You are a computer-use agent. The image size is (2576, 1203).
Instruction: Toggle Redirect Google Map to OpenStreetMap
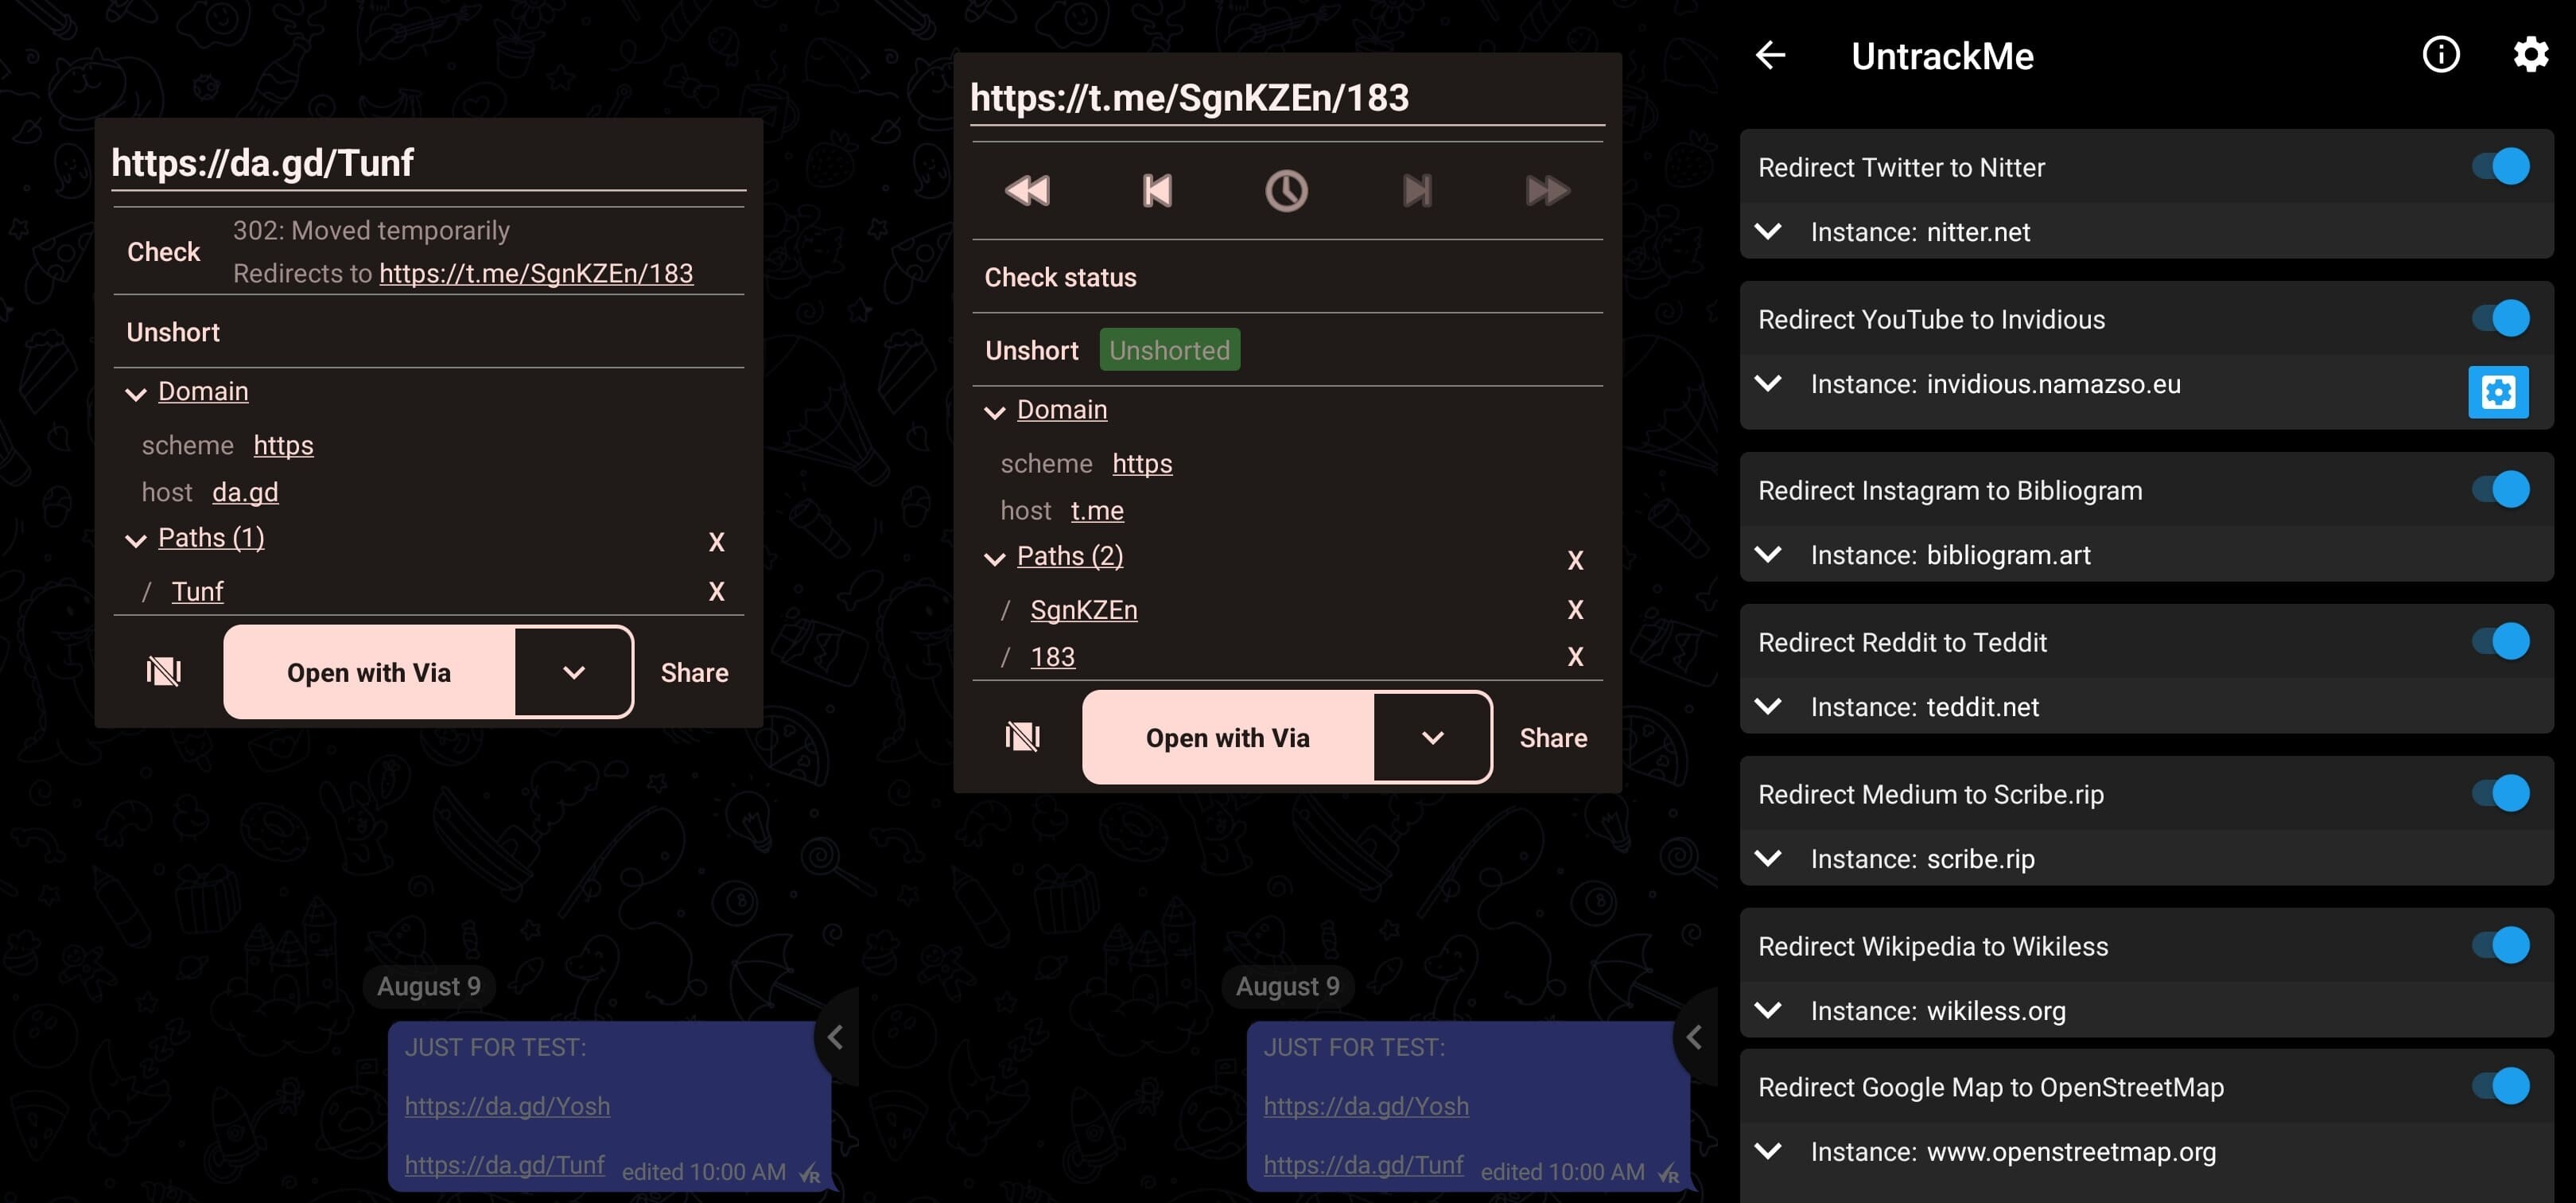tap(2500, 1086)
